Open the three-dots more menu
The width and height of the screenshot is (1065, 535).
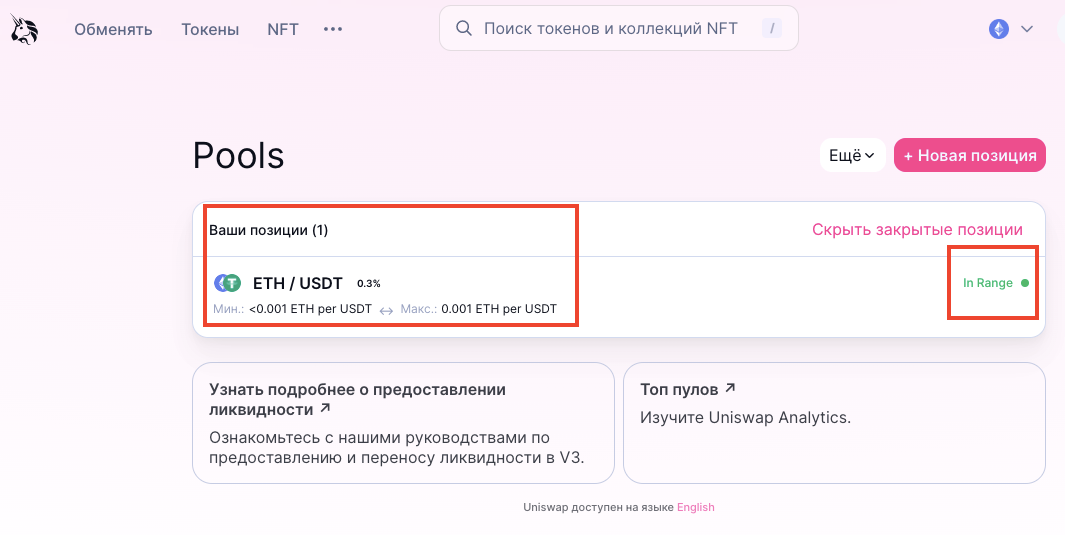[333, 29]
